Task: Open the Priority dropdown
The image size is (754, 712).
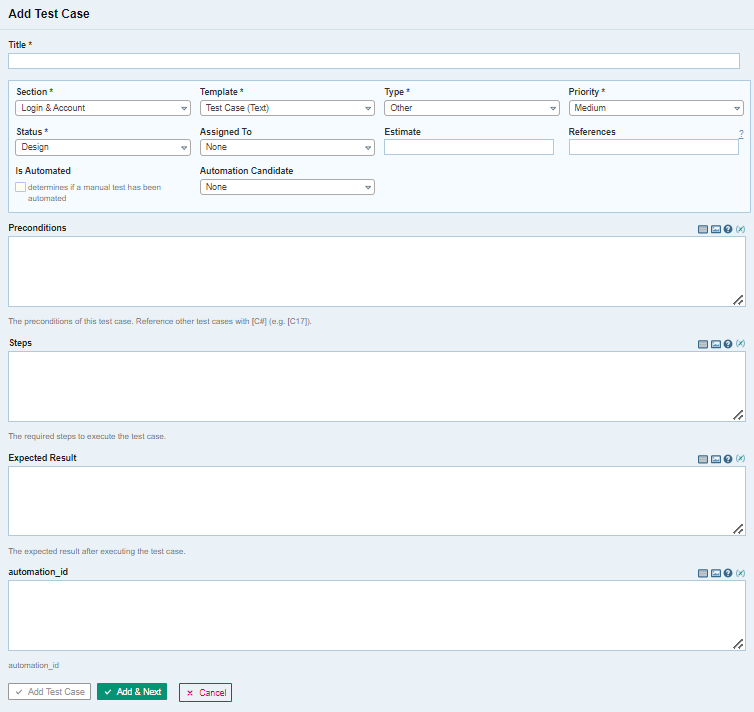Action: (656, 108)
